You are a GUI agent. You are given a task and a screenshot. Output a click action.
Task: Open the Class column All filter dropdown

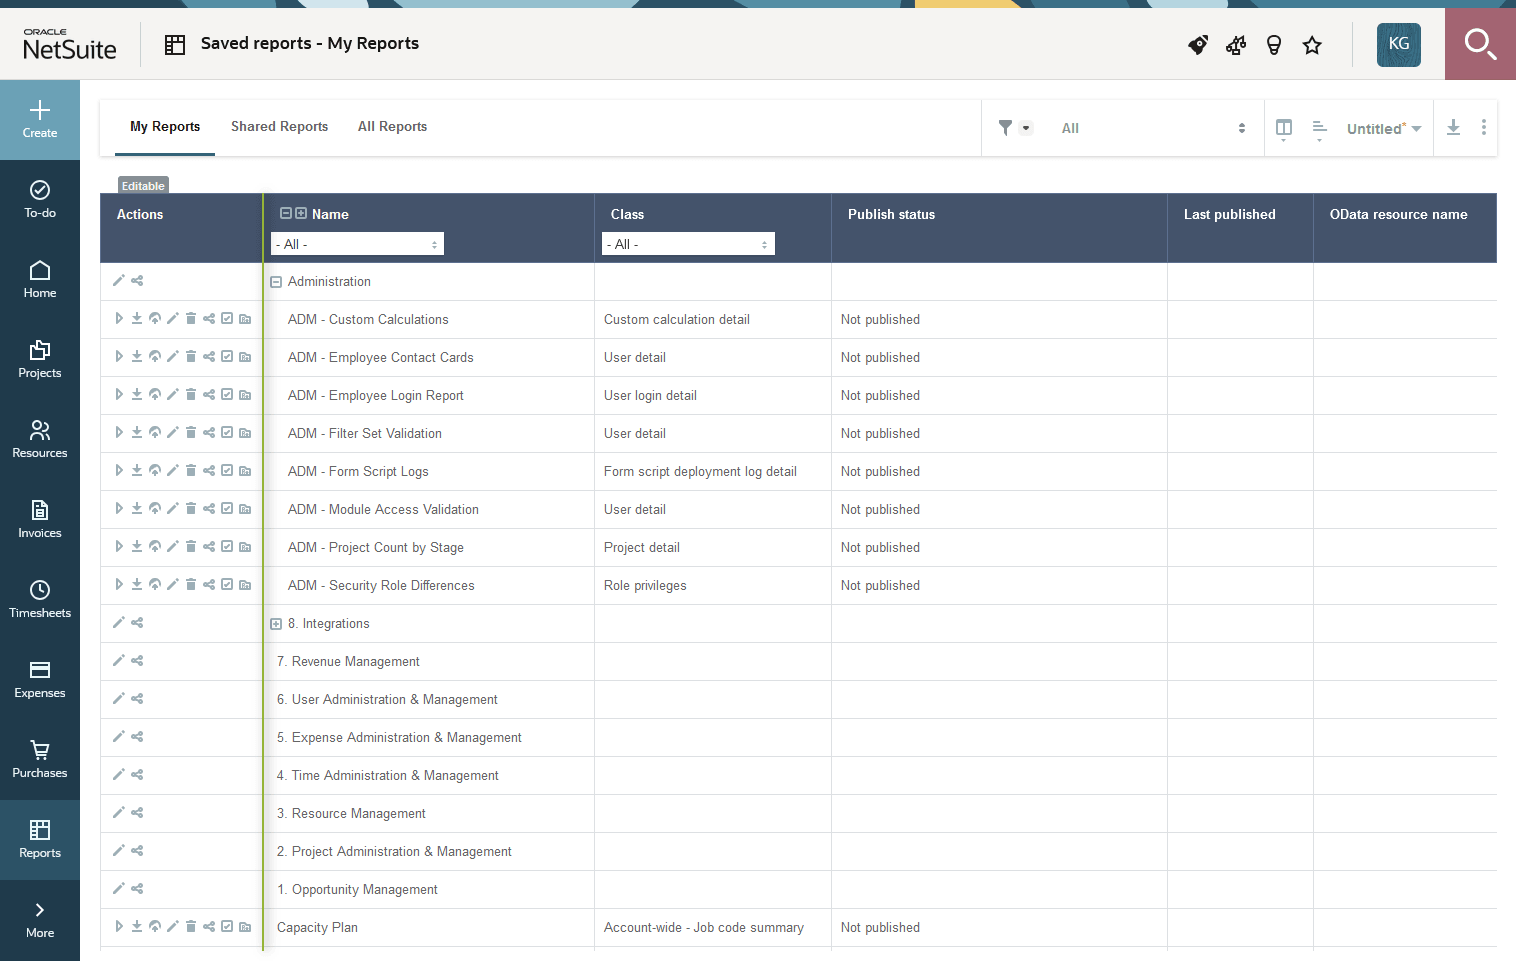point(688,244)
